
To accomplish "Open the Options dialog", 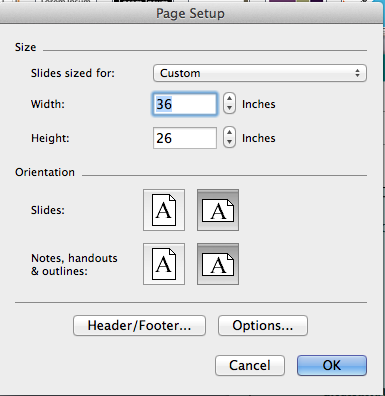I will (x=263, y=325).
